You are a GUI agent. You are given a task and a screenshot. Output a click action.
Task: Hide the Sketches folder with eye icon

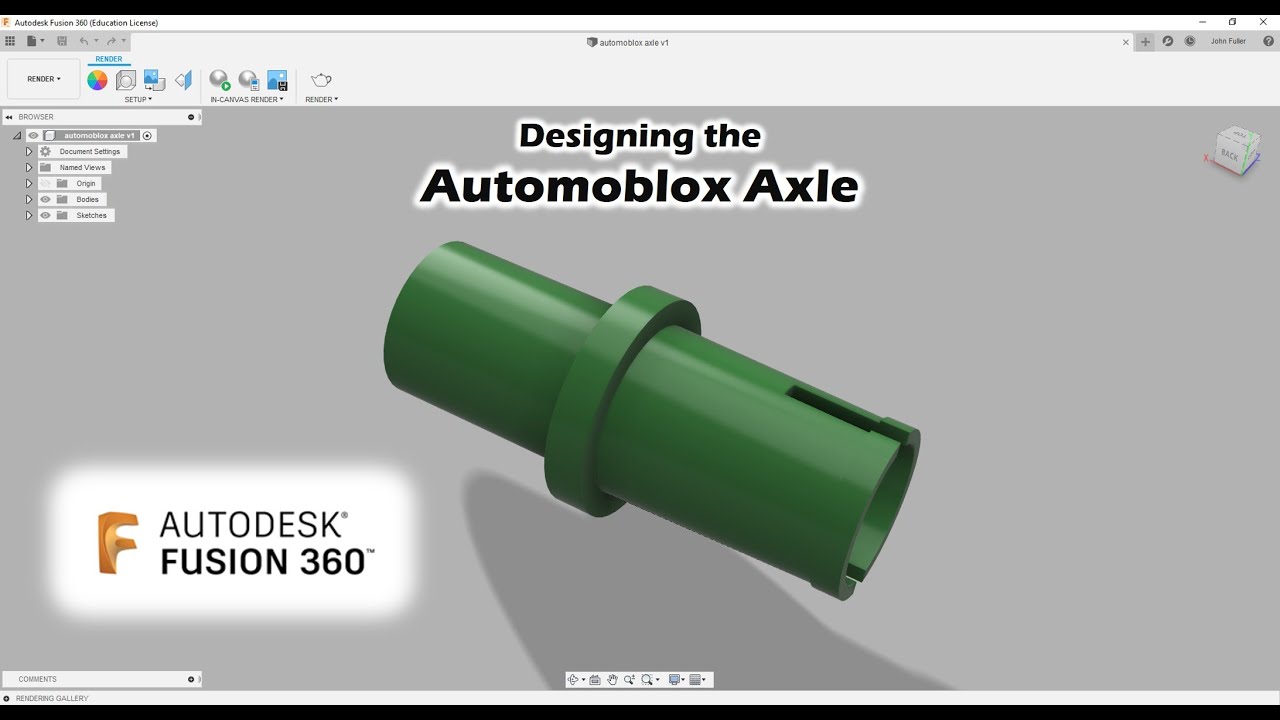[x=45, y=216]
